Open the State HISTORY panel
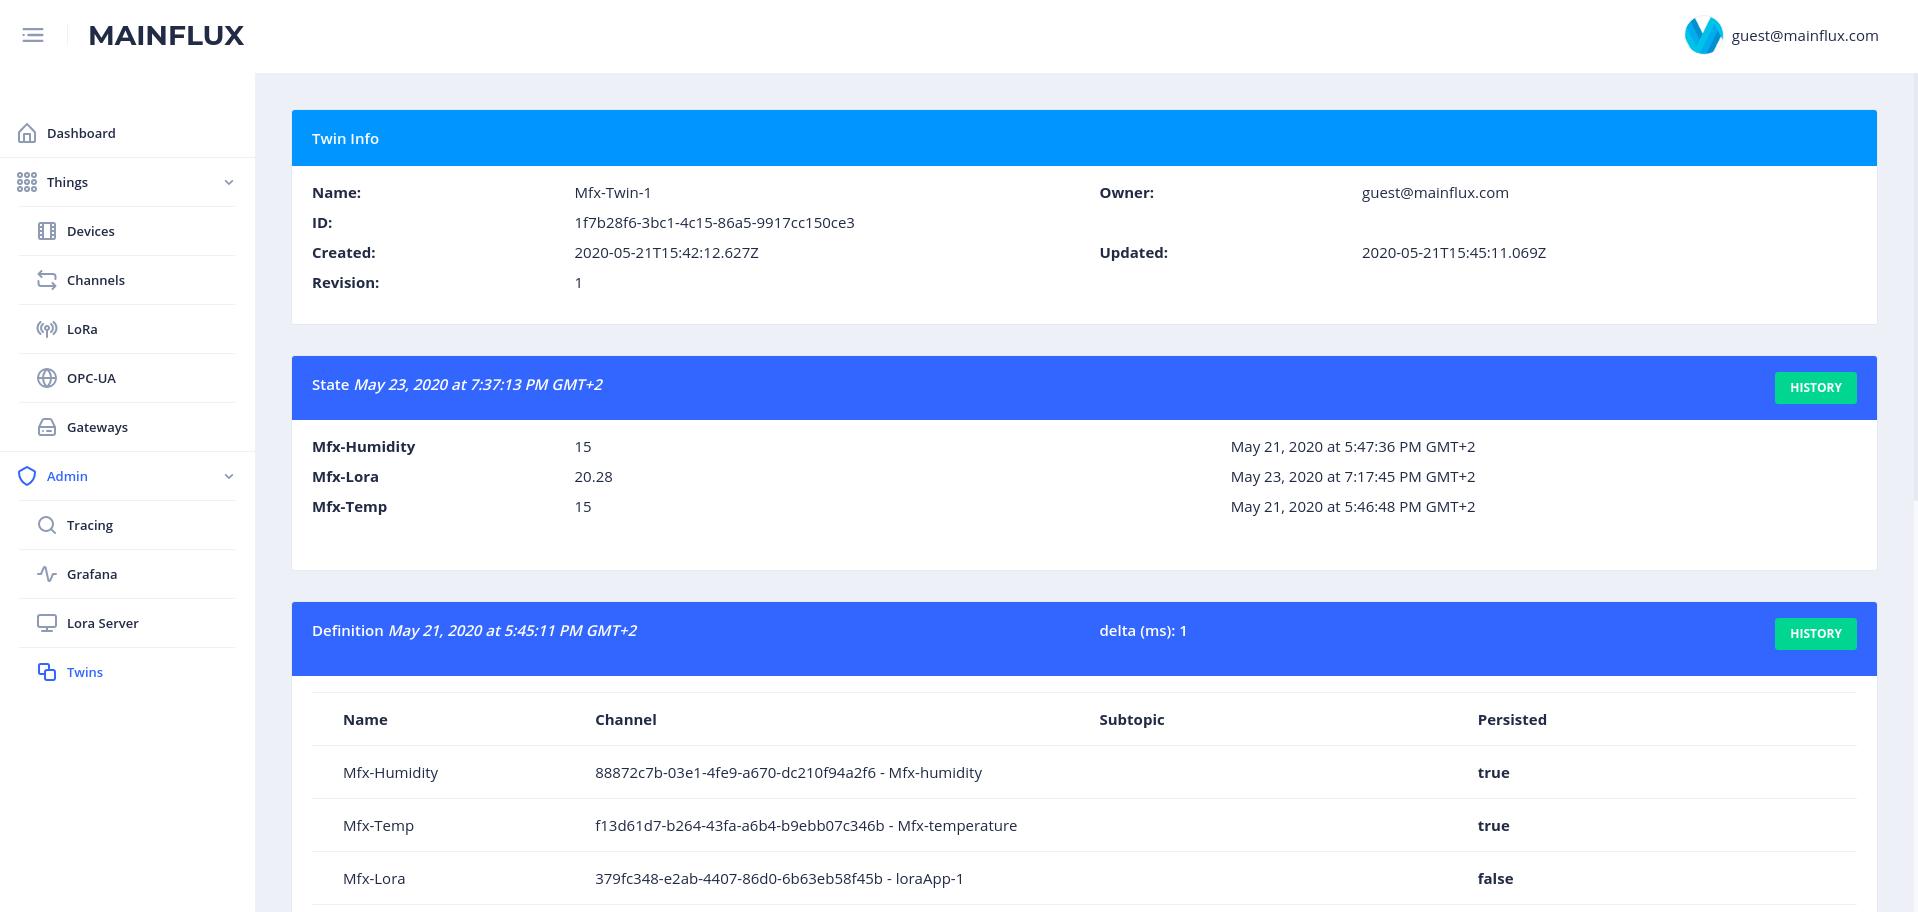This screenshot has width=1918, height=912. coord(1815,387)
